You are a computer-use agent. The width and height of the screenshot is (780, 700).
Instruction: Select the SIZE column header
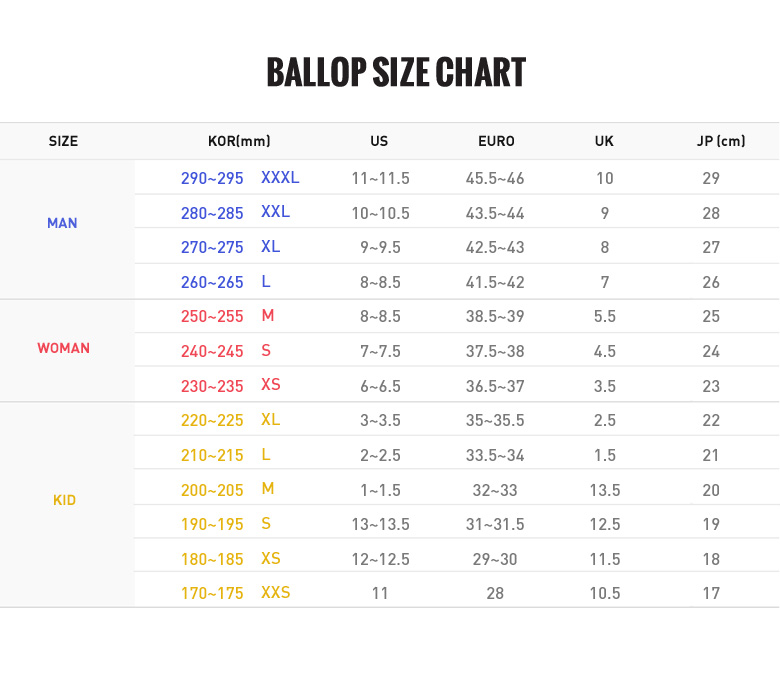click(63, 142)
